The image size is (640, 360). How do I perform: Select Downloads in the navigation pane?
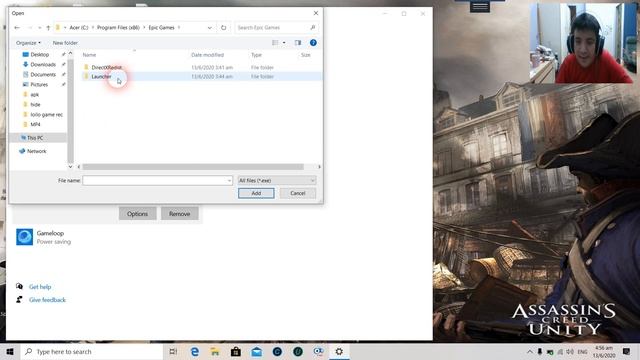click(x=43, y=64)
